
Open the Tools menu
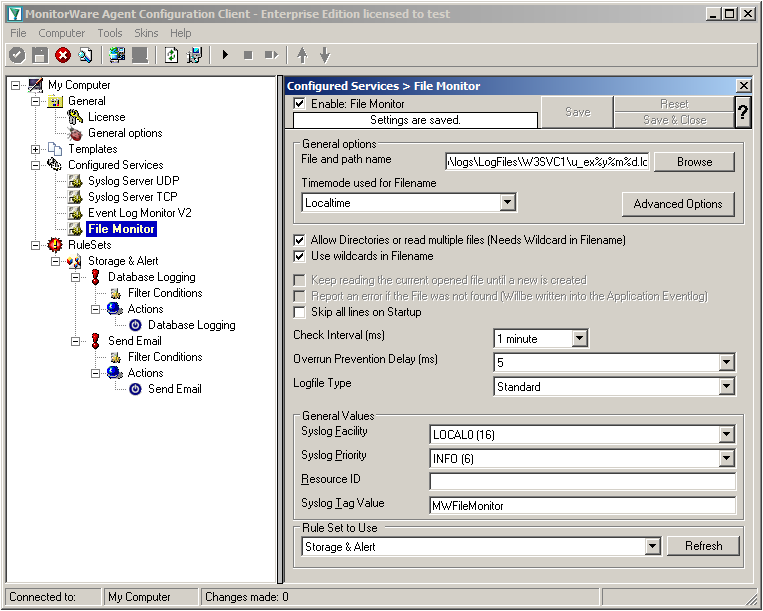tap(109, 33)
